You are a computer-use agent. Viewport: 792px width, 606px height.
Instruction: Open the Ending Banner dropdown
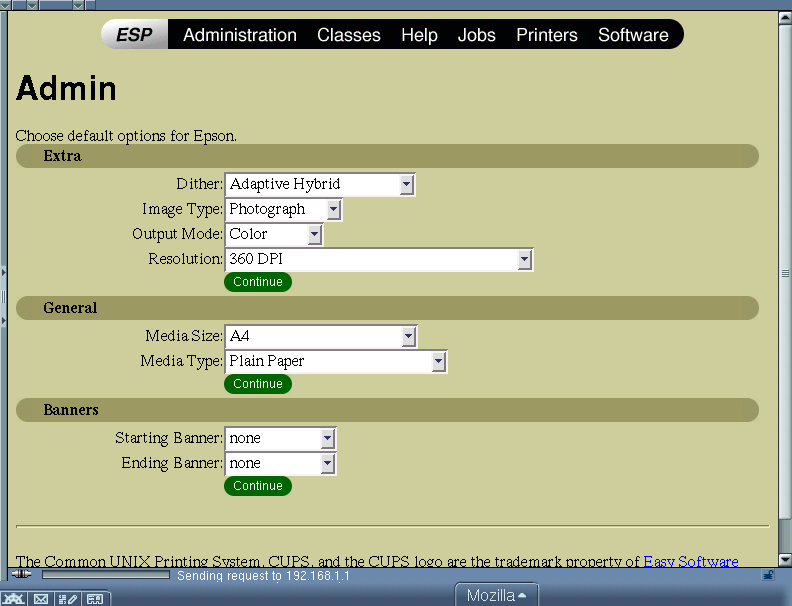point(280,464)
